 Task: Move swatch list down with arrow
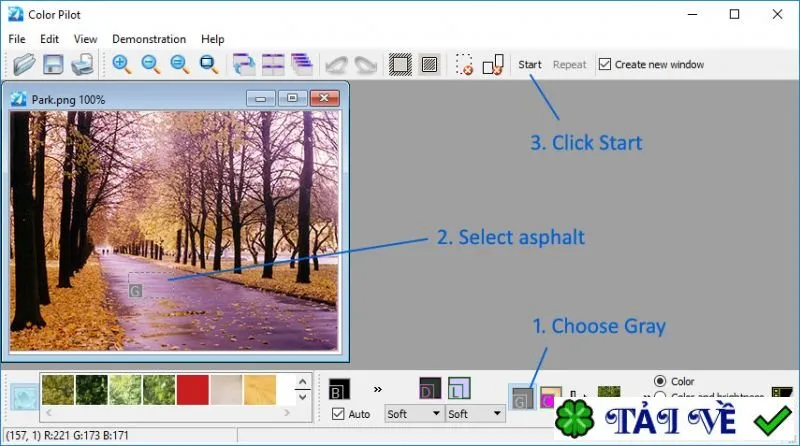[303, 397]
